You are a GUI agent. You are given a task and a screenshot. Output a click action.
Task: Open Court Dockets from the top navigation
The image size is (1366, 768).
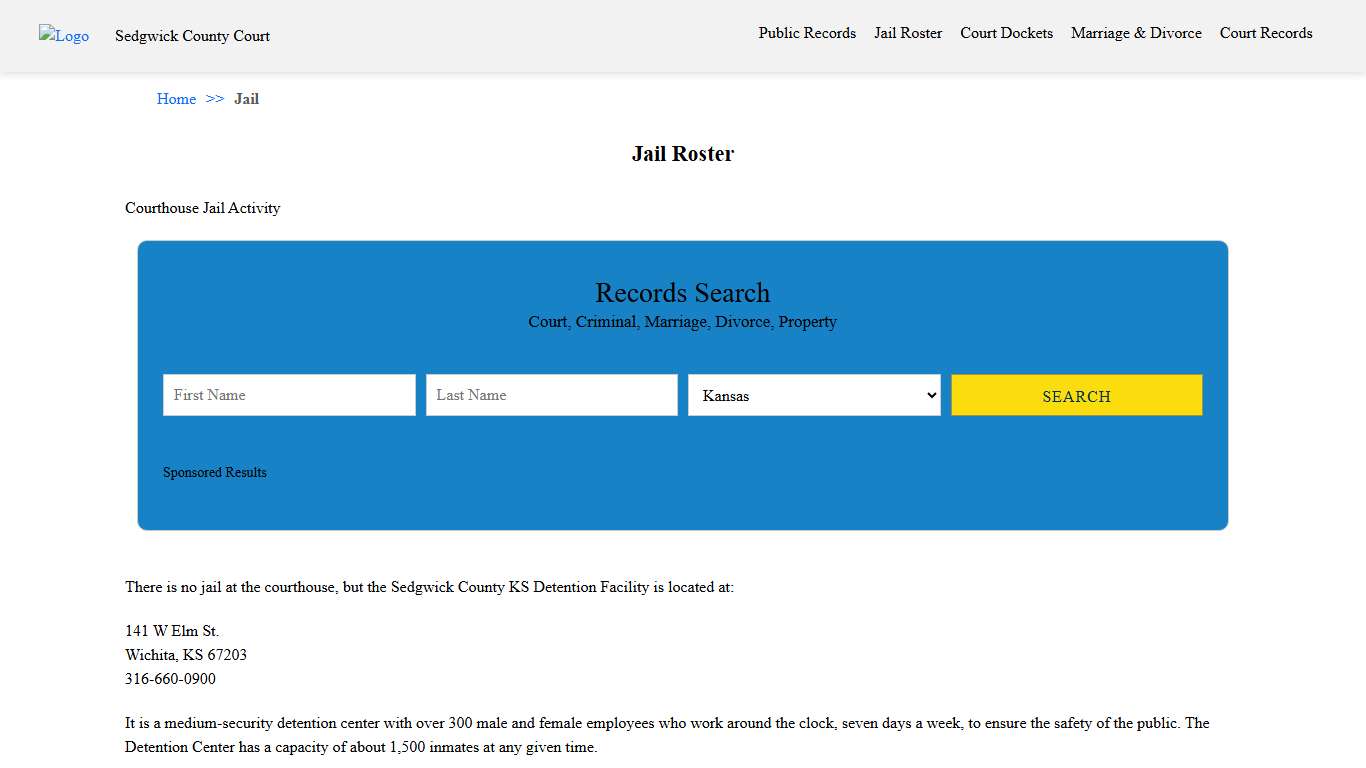1006,33
